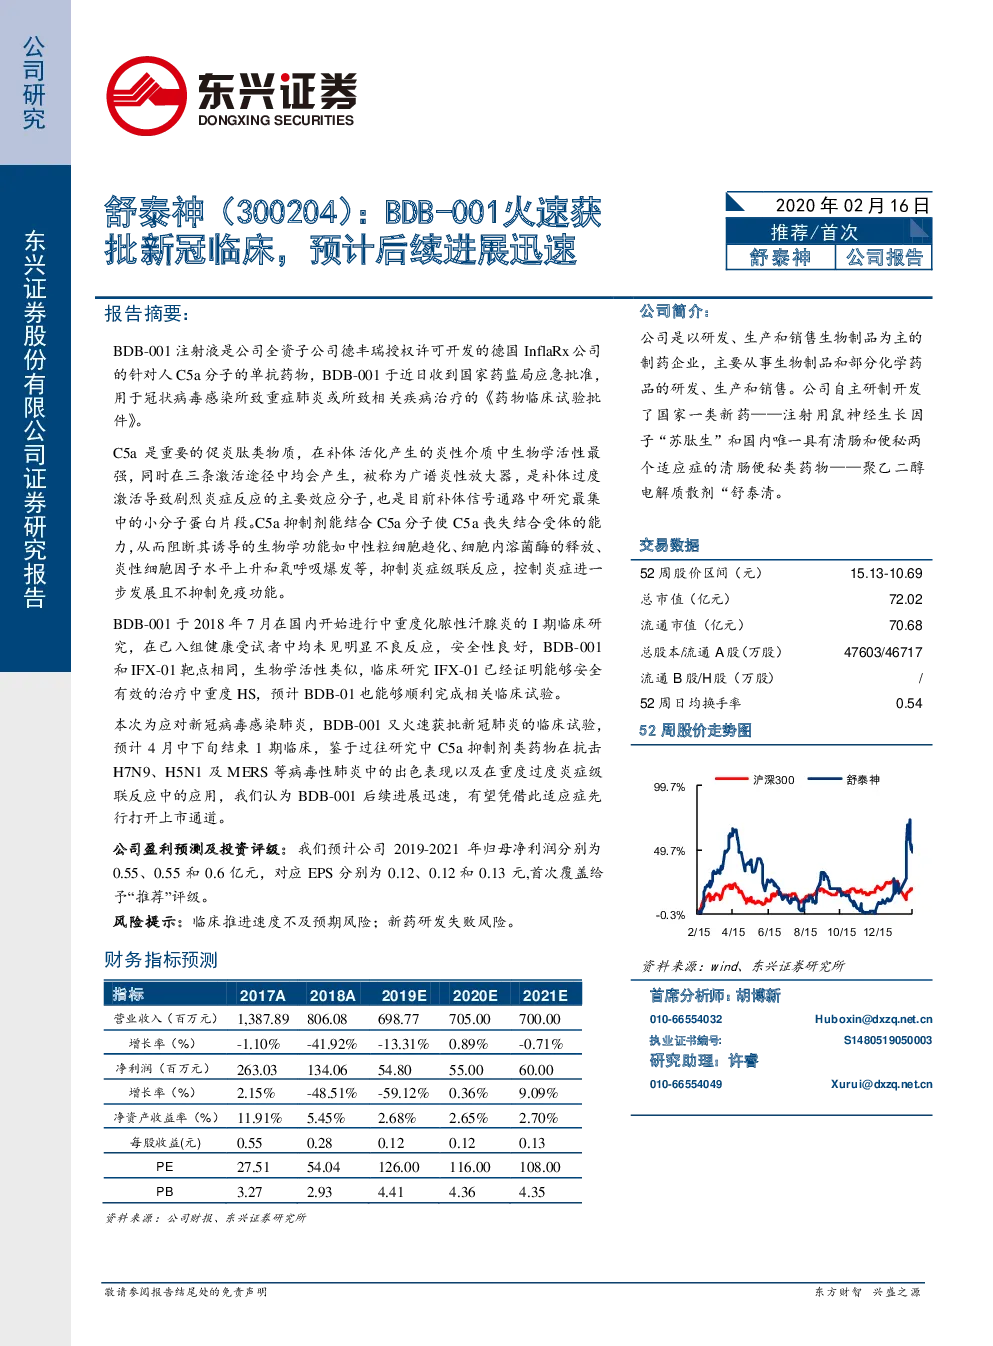Click the 2019E column header
993x1346 pixels.
coord(404,996)
